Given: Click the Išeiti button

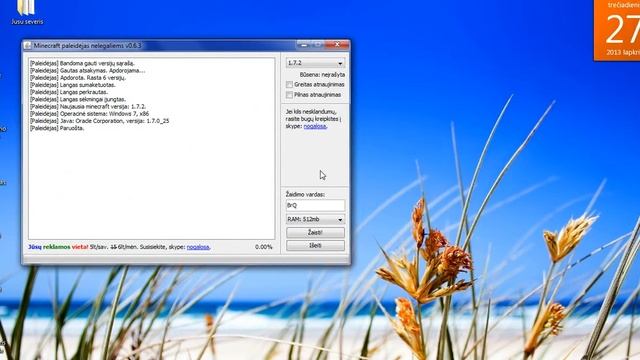Looking at the screenshot, I should (315, 245).
